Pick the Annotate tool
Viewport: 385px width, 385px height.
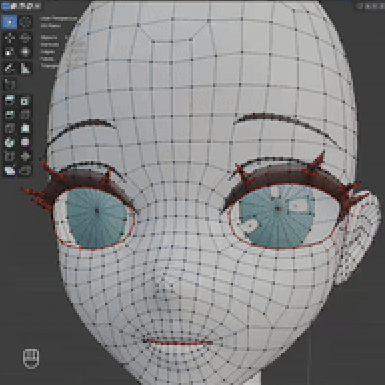pos(9,68)
